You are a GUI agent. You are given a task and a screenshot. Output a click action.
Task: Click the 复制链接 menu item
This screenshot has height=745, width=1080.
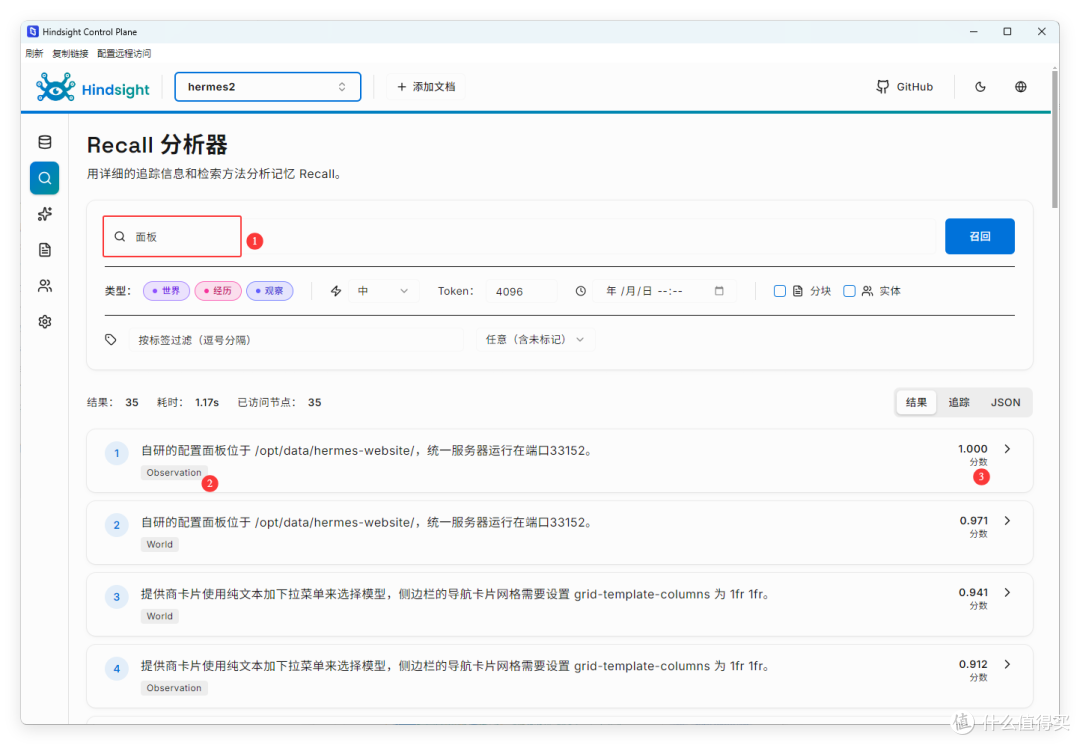[x=70, y=54]
